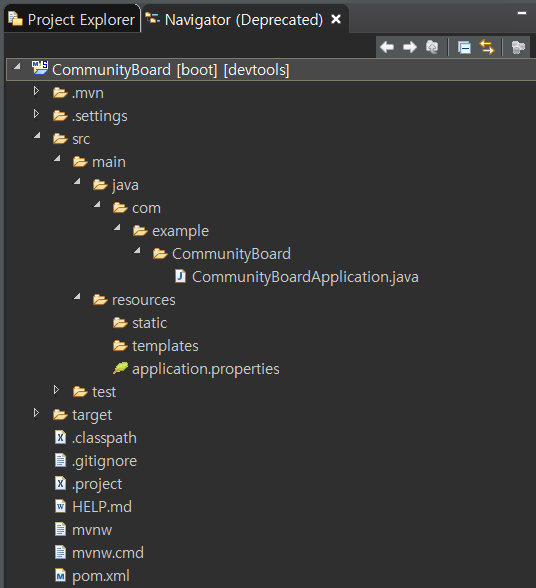Select the HELP.md file name
Screen dimensions: 536x588
[x=102, y=507]
